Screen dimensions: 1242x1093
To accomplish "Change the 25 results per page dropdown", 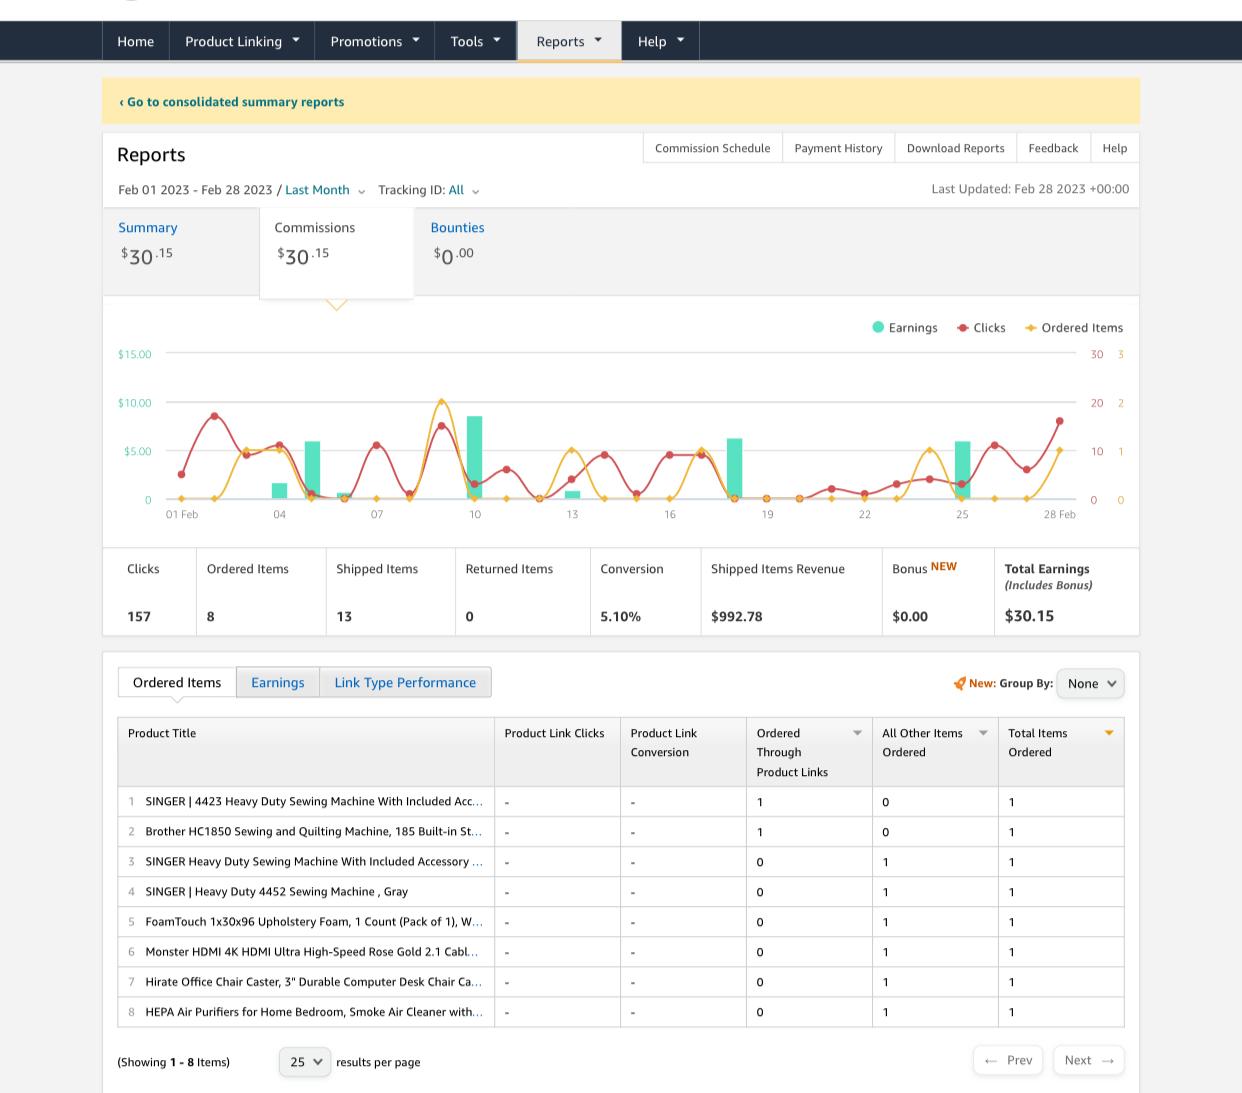I will tap(305, 1062).
